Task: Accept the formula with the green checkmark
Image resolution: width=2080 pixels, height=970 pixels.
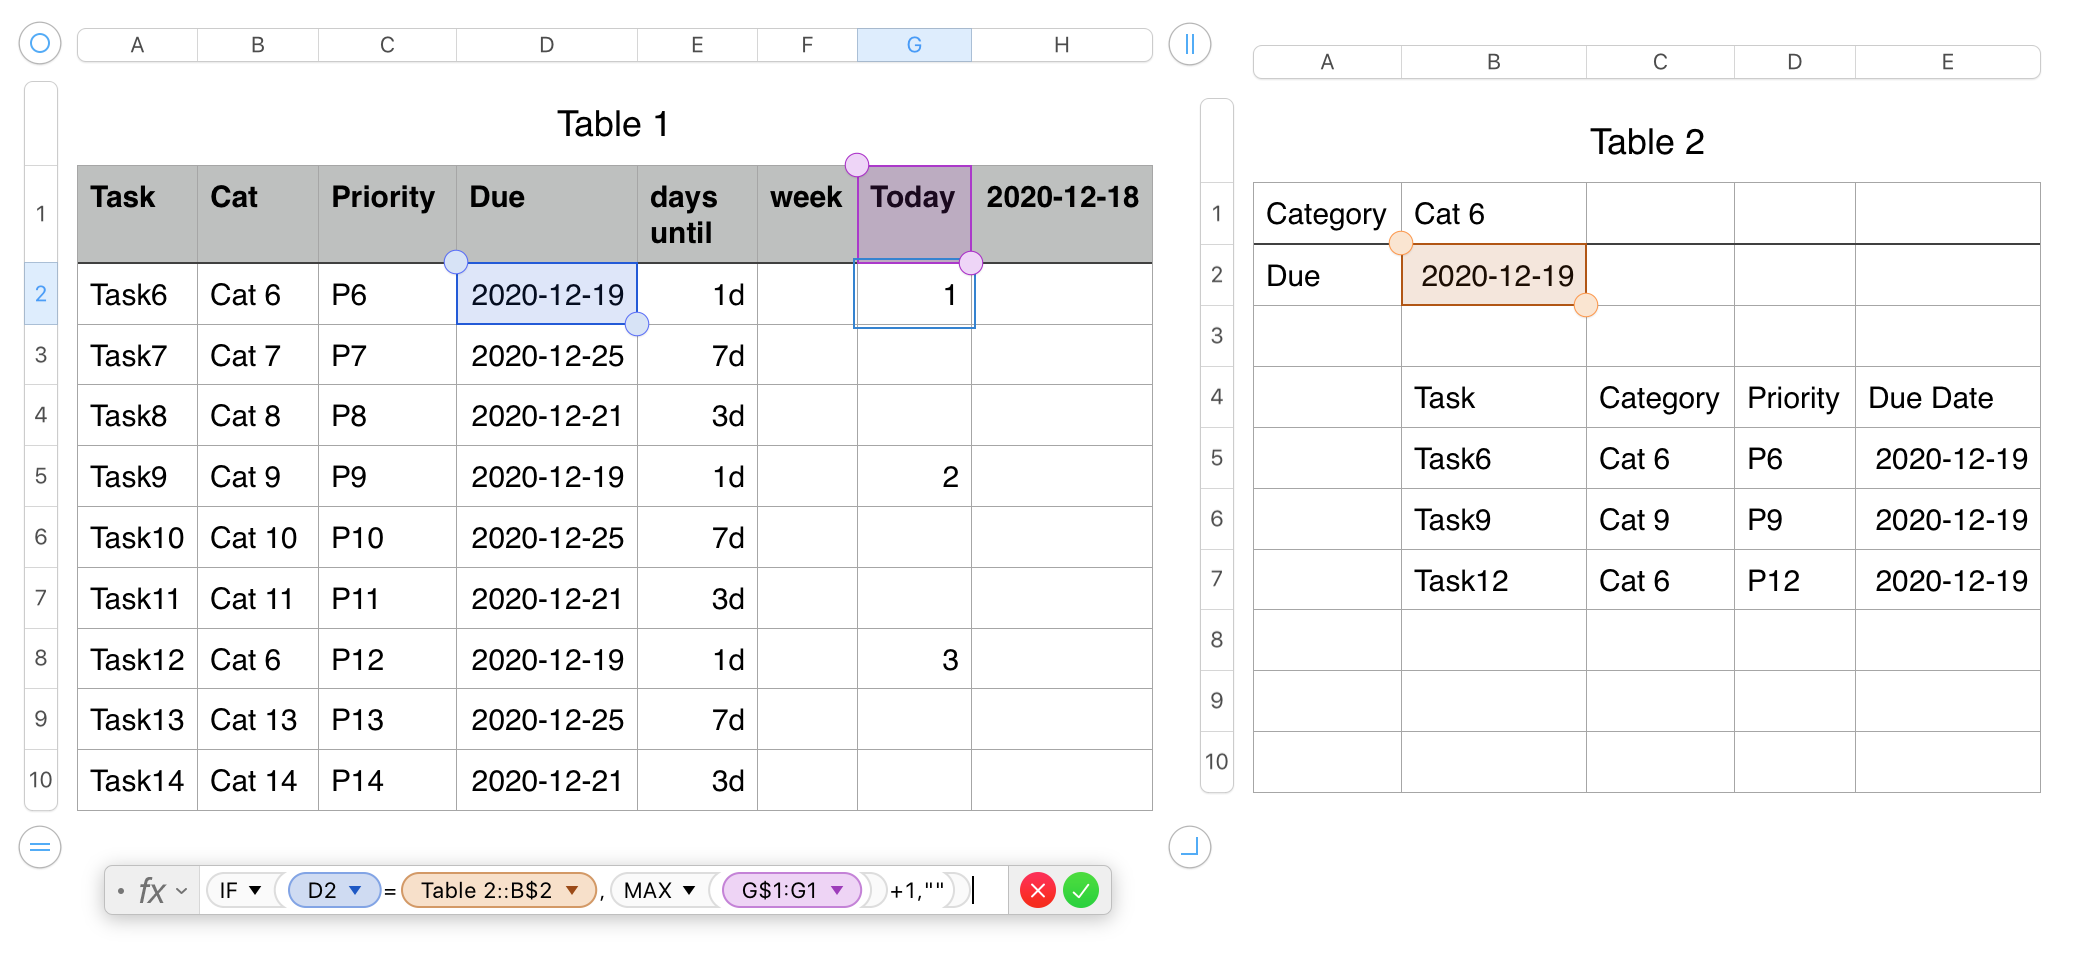Action: (1081, 890)
